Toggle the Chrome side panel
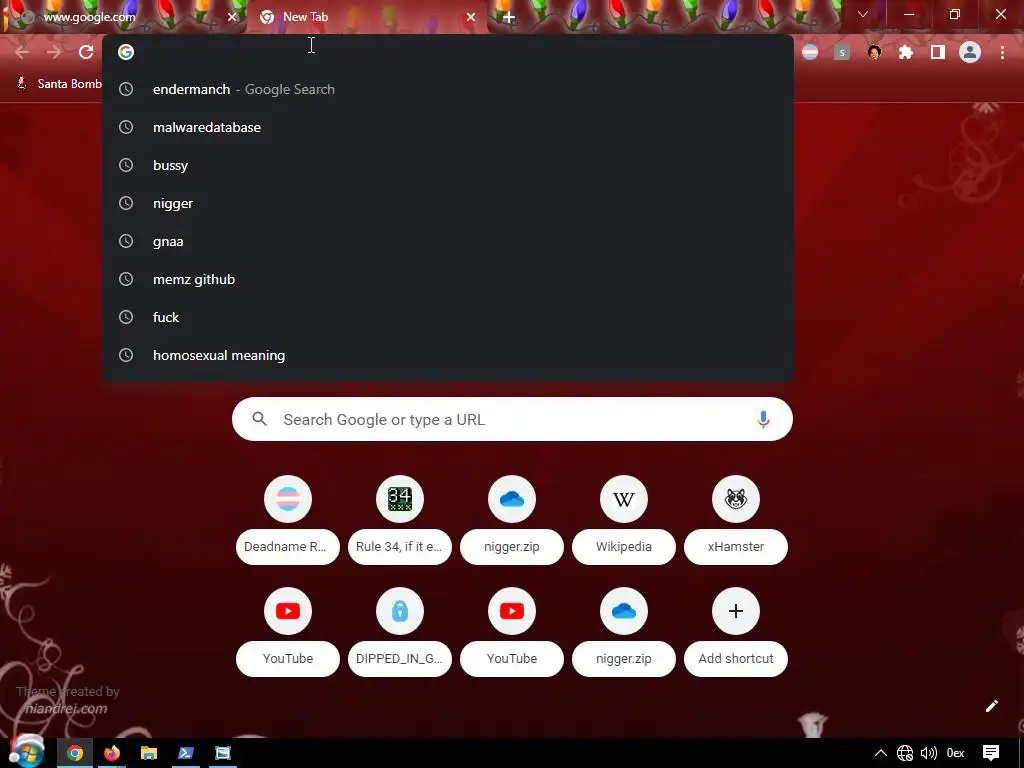Screen dimensions: 1024x768 point(938,52)
